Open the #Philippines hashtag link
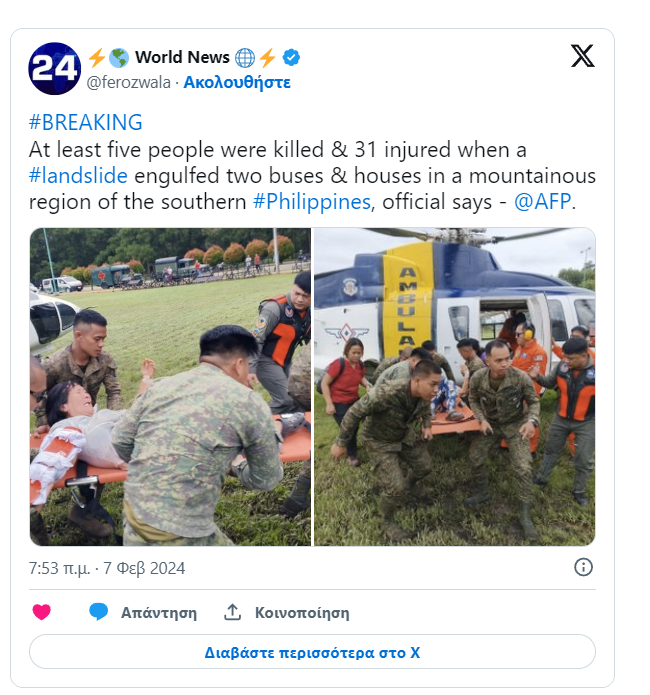This screenshot has width=650, height=695. 312,202
